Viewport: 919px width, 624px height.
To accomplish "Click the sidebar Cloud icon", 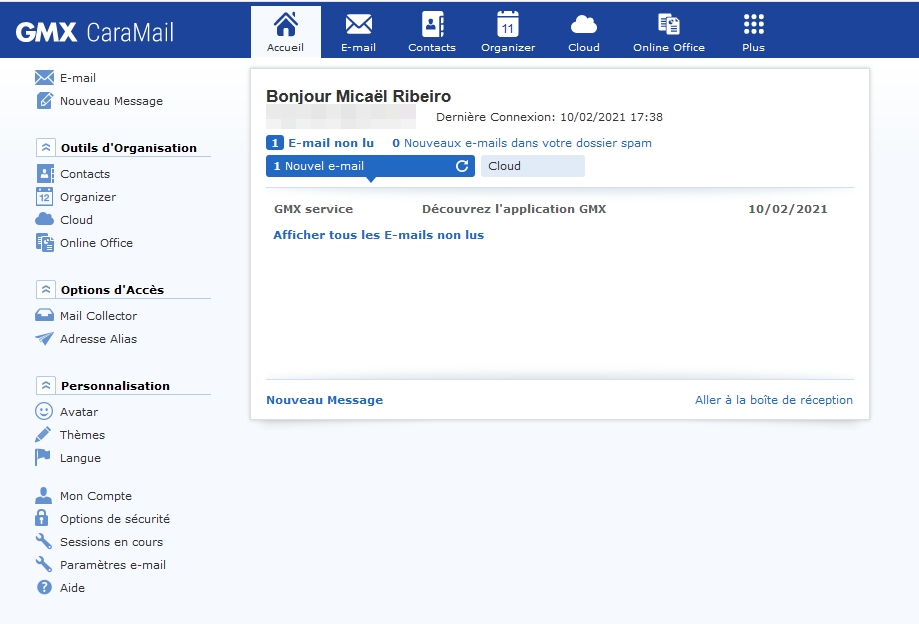I will tap(45, 219).
